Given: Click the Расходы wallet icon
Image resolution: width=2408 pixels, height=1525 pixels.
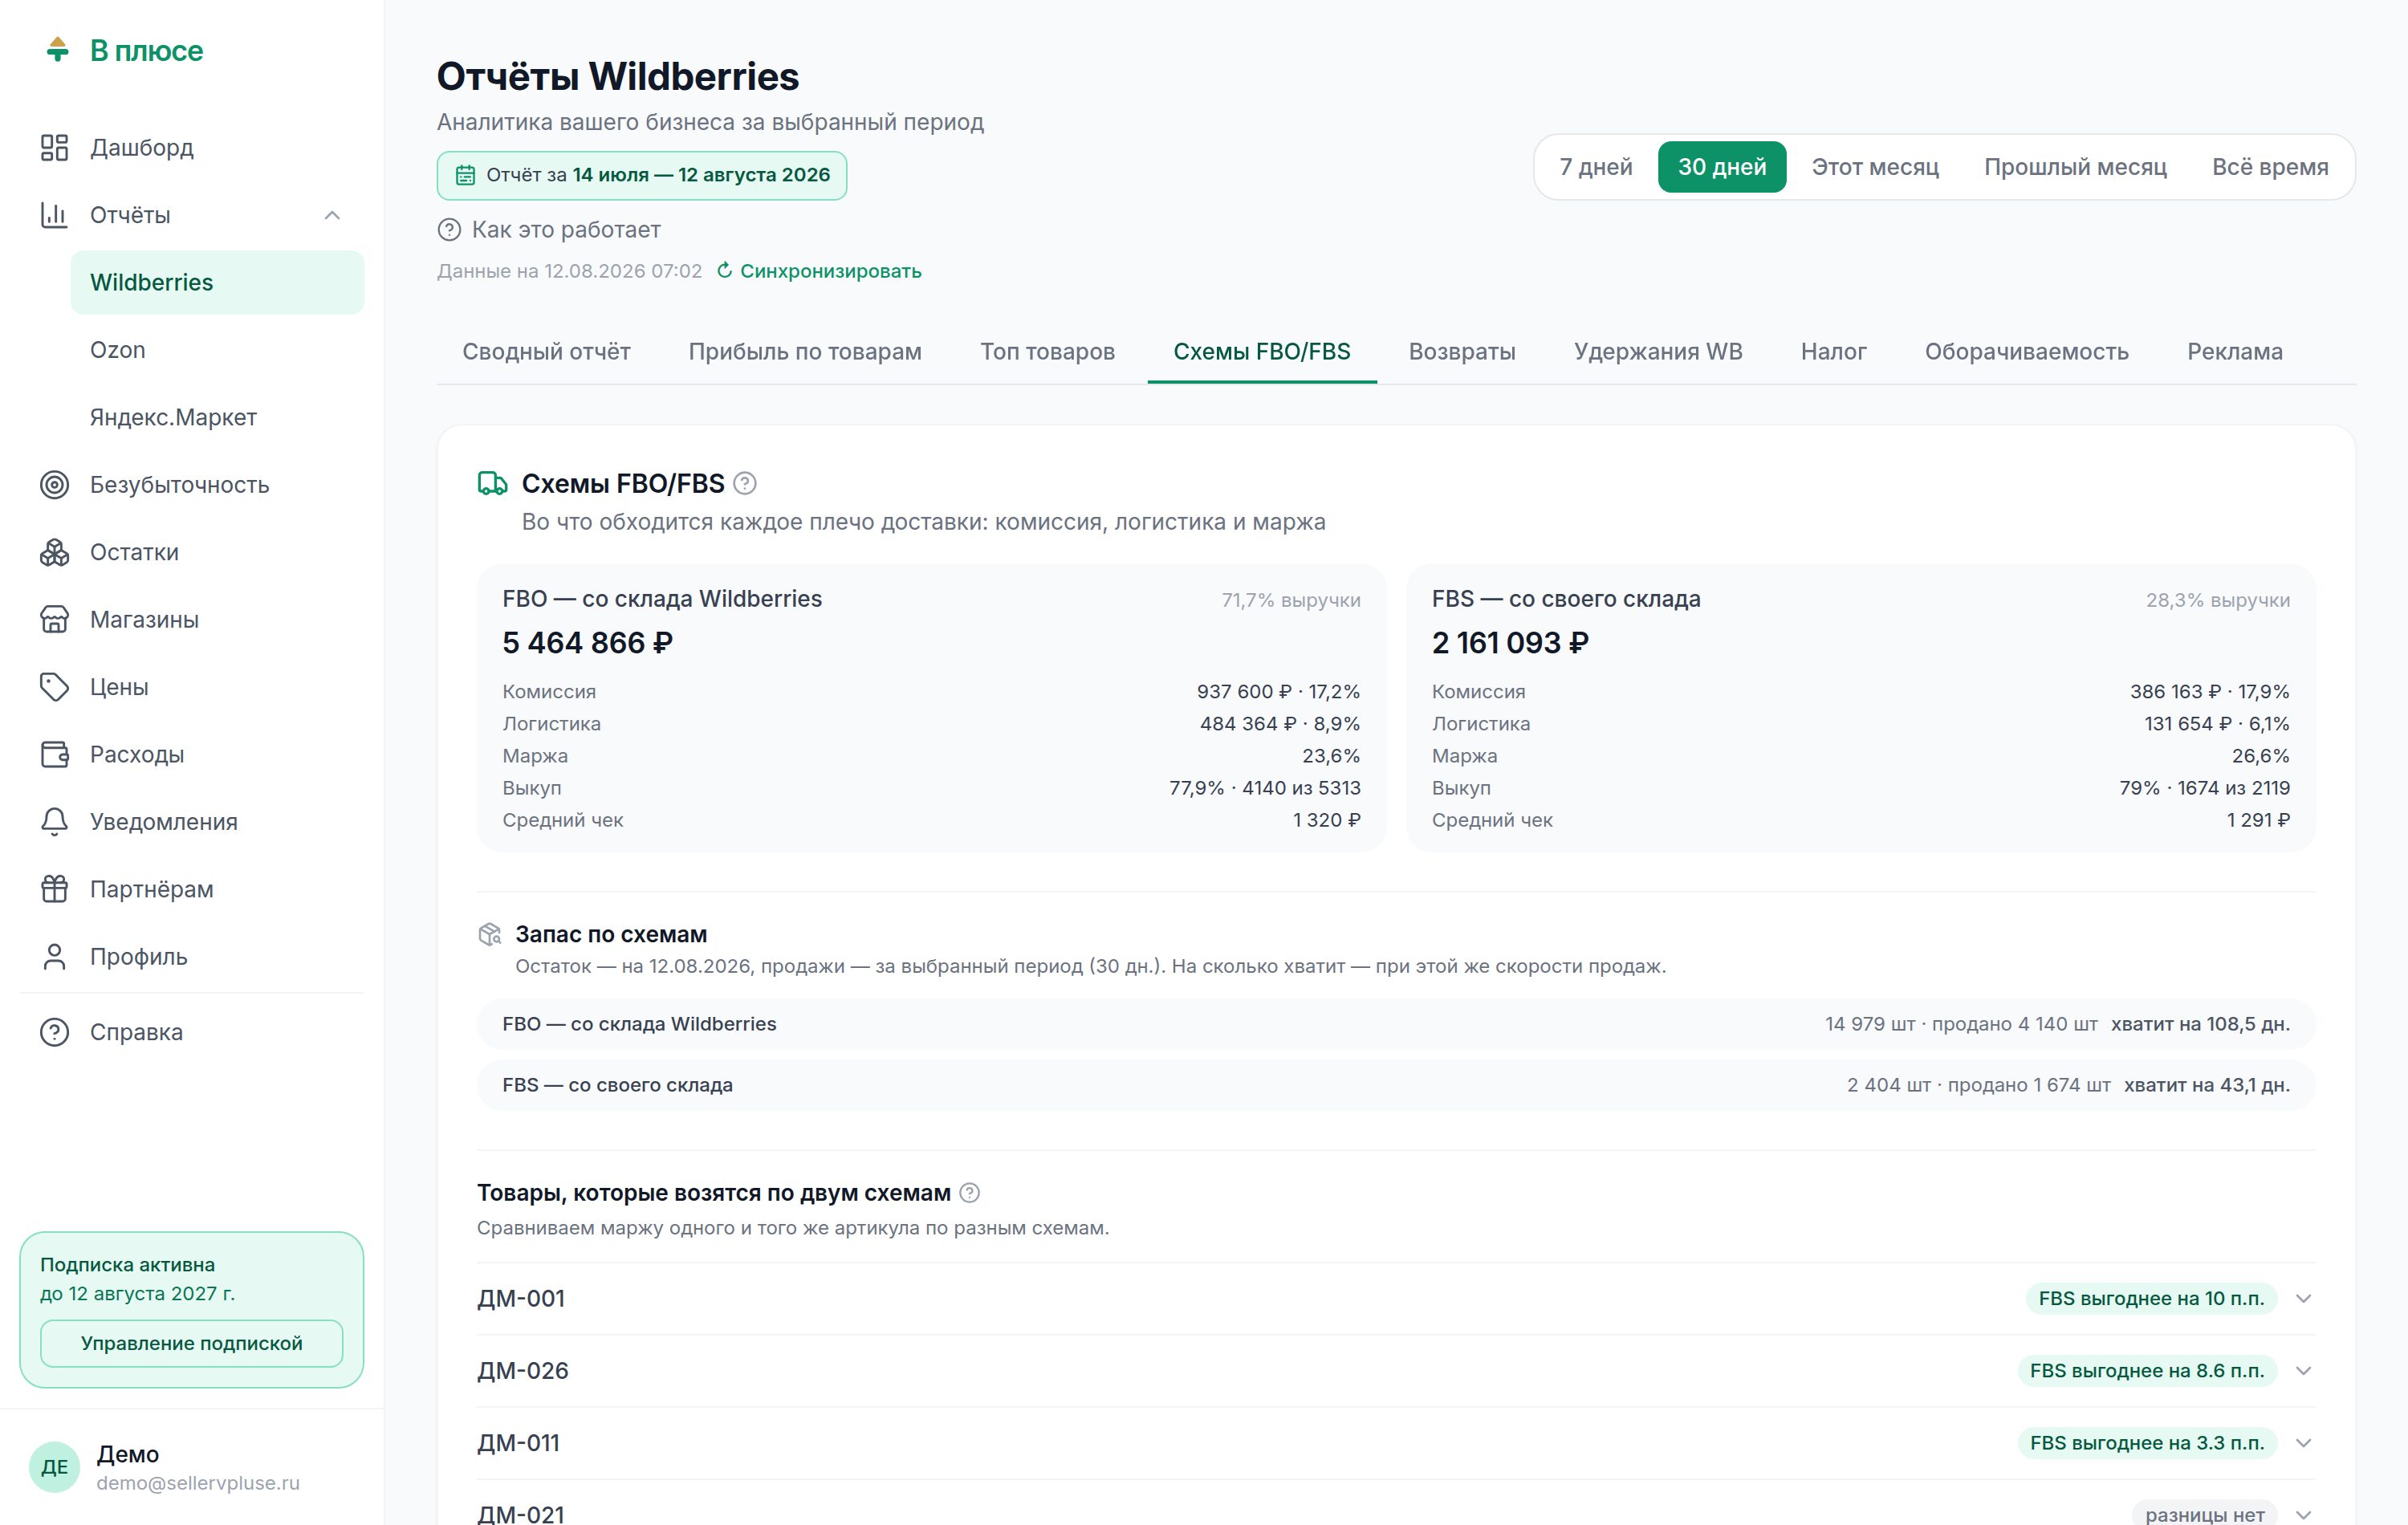Looking at the screenshot, I should pos(54,754).
